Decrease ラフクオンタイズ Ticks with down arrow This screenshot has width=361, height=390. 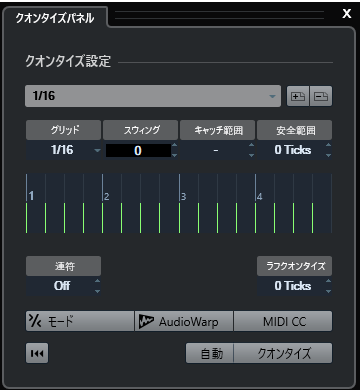click(328, 291)
